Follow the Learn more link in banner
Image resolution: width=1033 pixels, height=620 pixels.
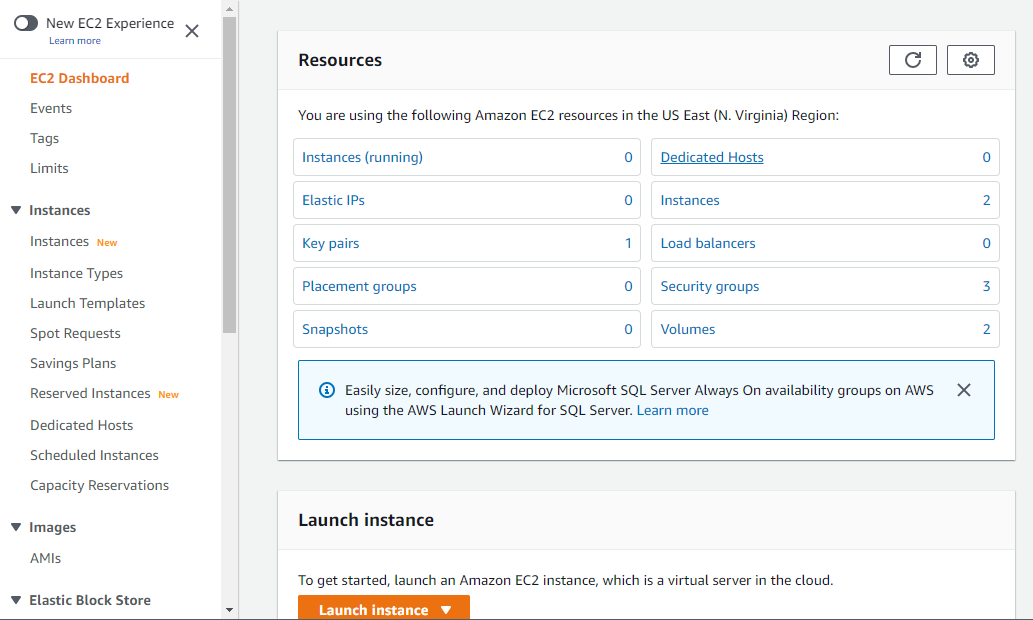point(672,410)
